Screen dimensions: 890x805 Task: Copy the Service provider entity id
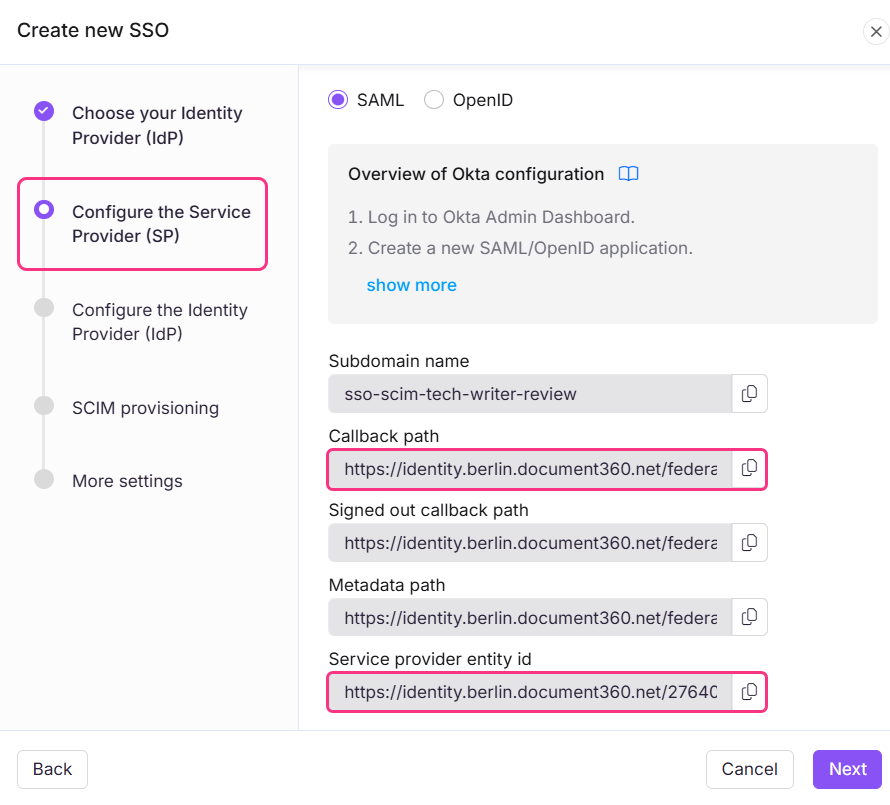click(749, 691)
